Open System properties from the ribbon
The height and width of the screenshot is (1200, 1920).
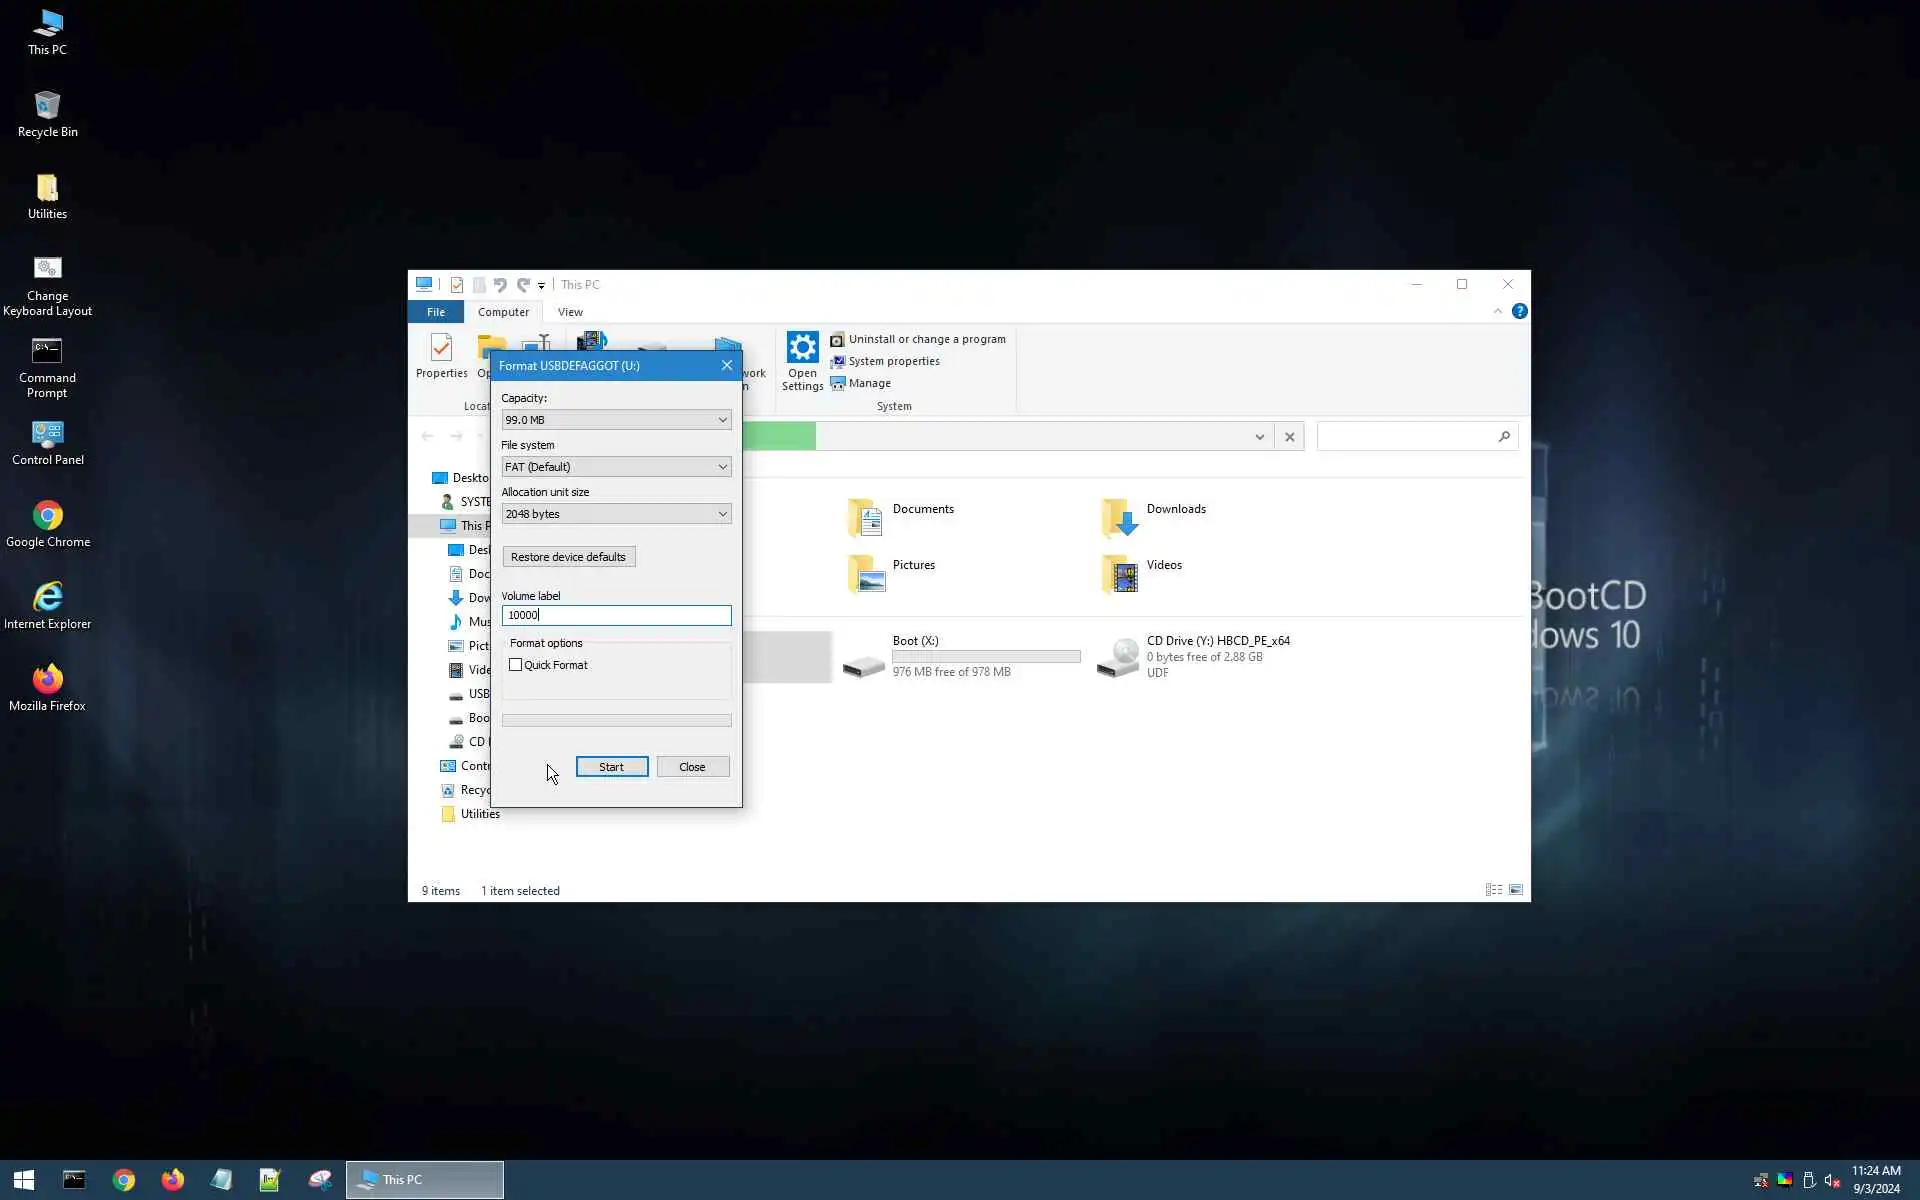coord(893,361)
